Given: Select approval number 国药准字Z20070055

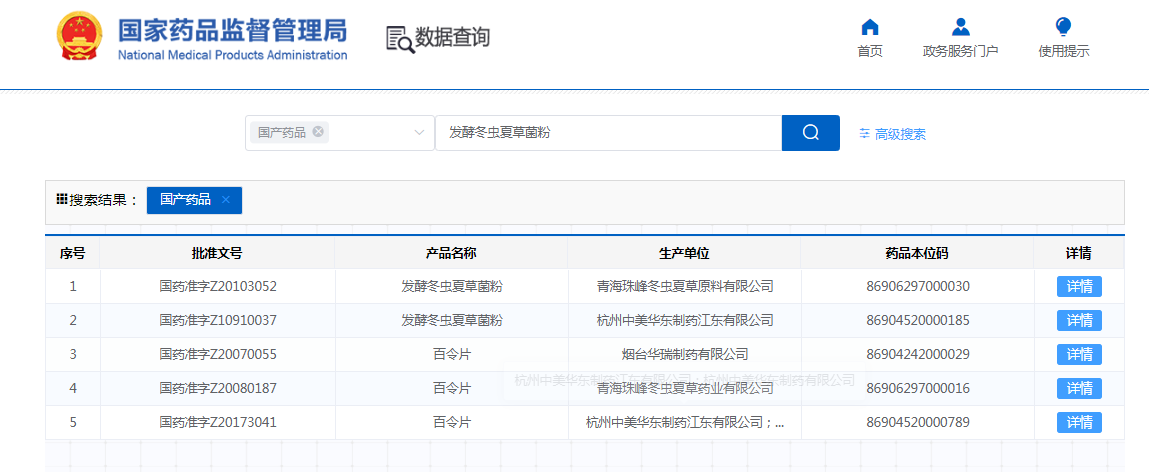Looking at the screenshot, I should click(218, 354).
